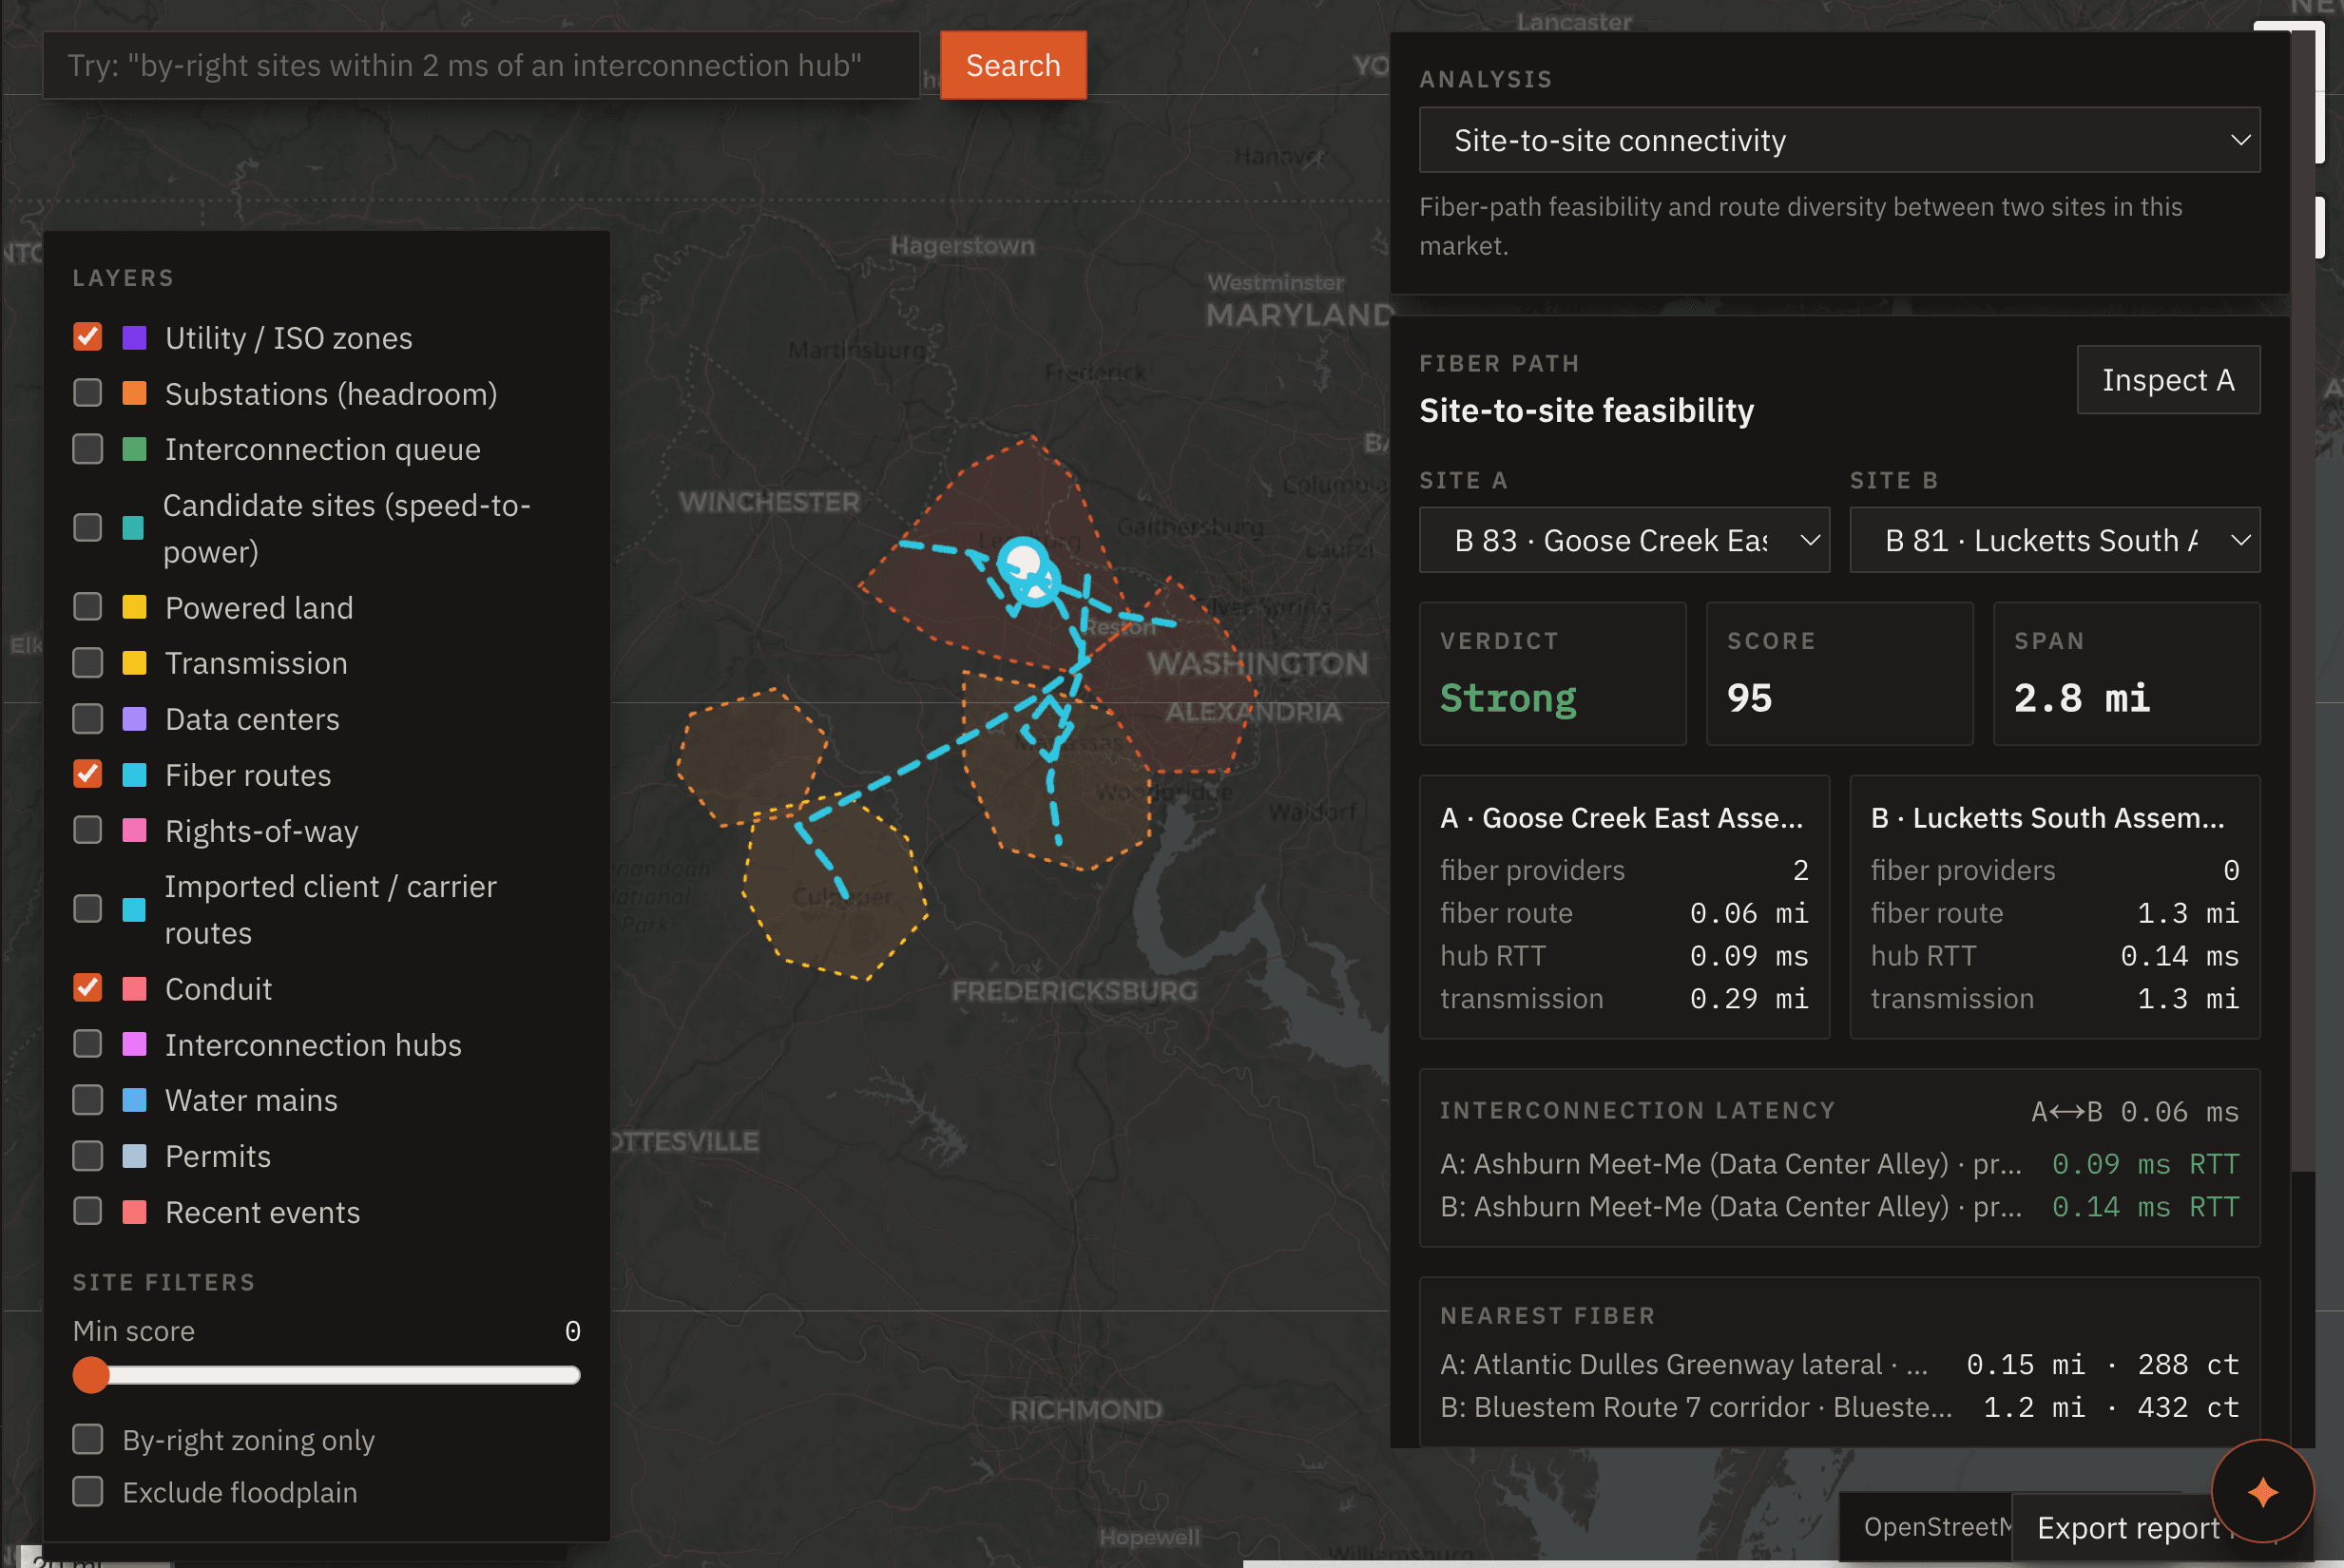Enable Substations (headroom) layer
This screenshot has height=1568, width=2344.
pos(88,393)
